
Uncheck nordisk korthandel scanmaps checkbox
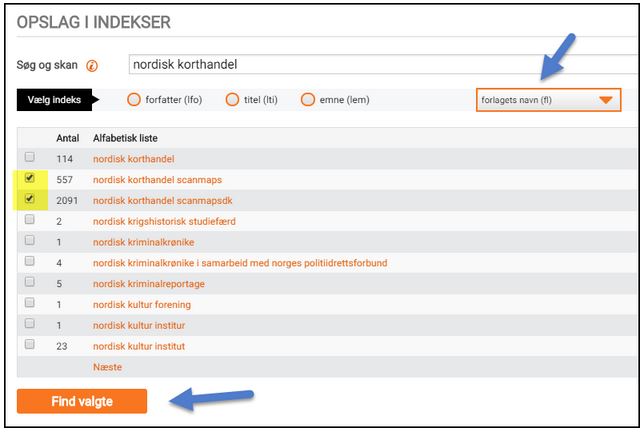tap(30, 178)
